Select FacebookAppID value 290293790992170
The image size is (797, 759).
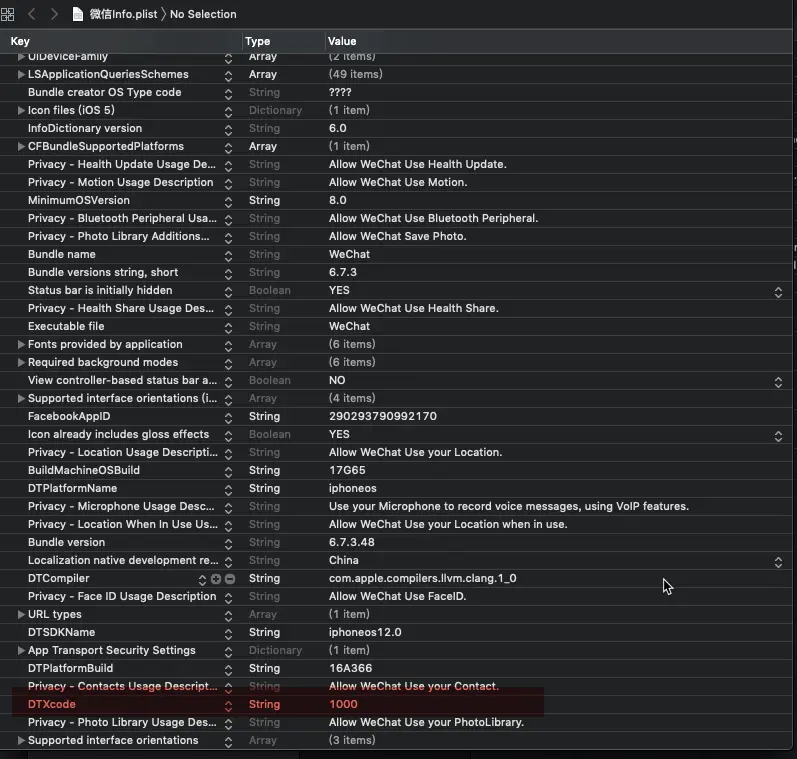[x=383, y=416]
